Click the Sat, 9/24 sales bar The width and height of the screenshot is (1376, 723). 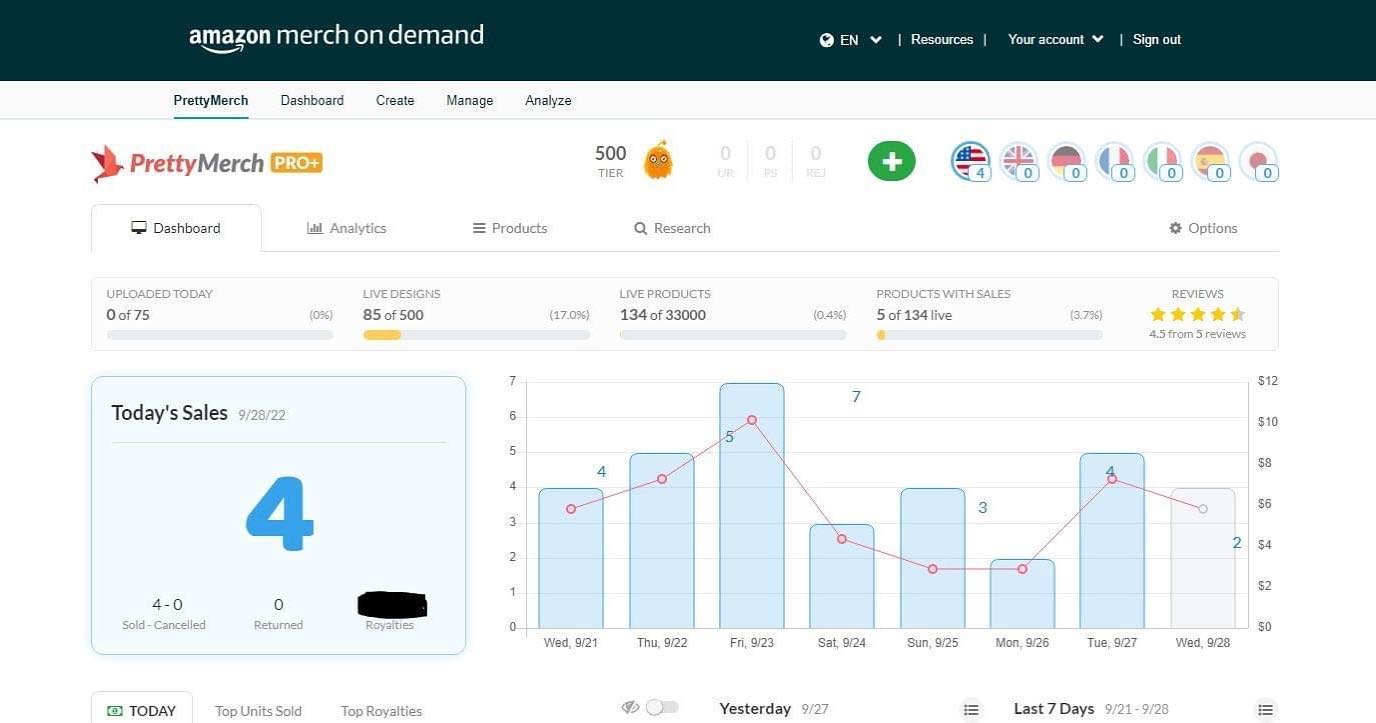coord(842,576)
